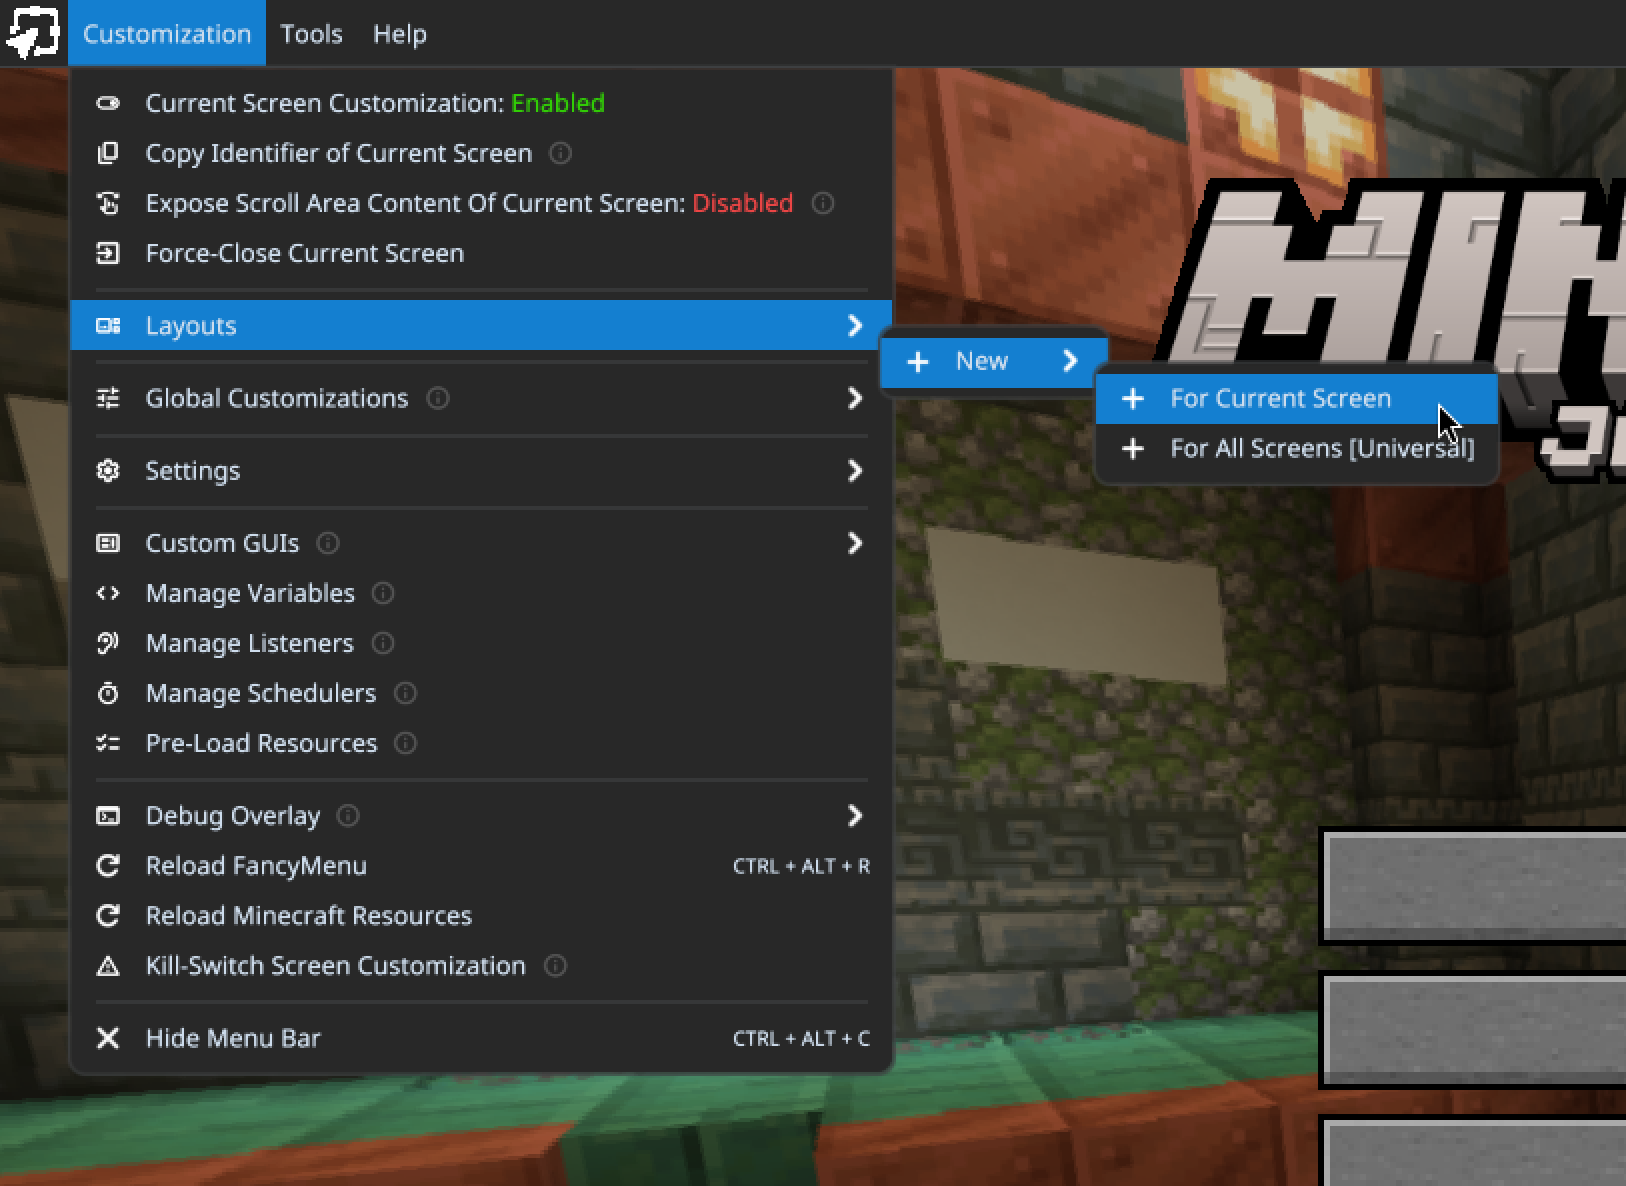Click the Reload FancyMenu refresh icon

pyautogui.click(x=108, y=866)
